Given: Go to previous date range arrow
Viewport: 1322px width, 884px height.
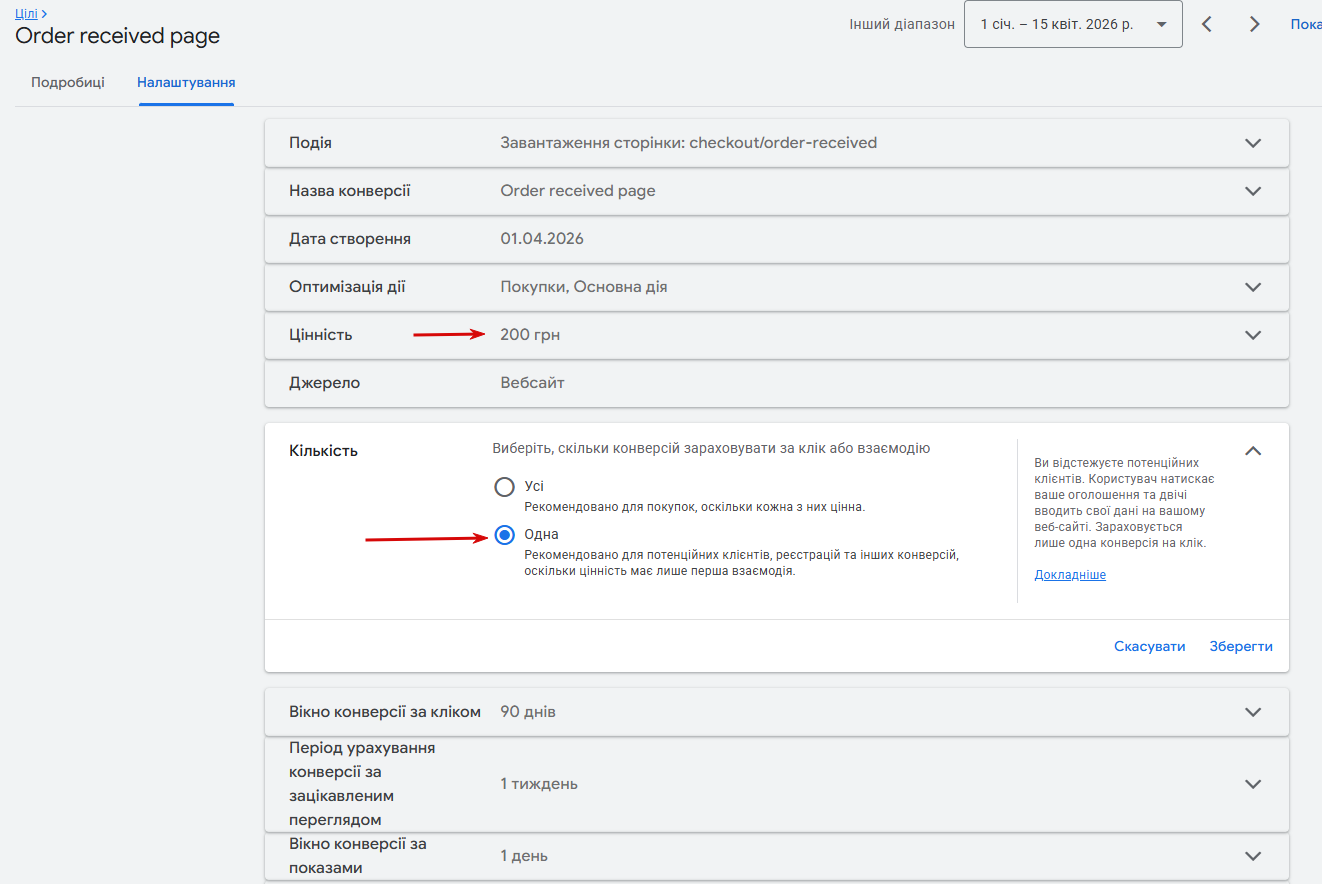Looking at the screenshot, I should 1207,24.
